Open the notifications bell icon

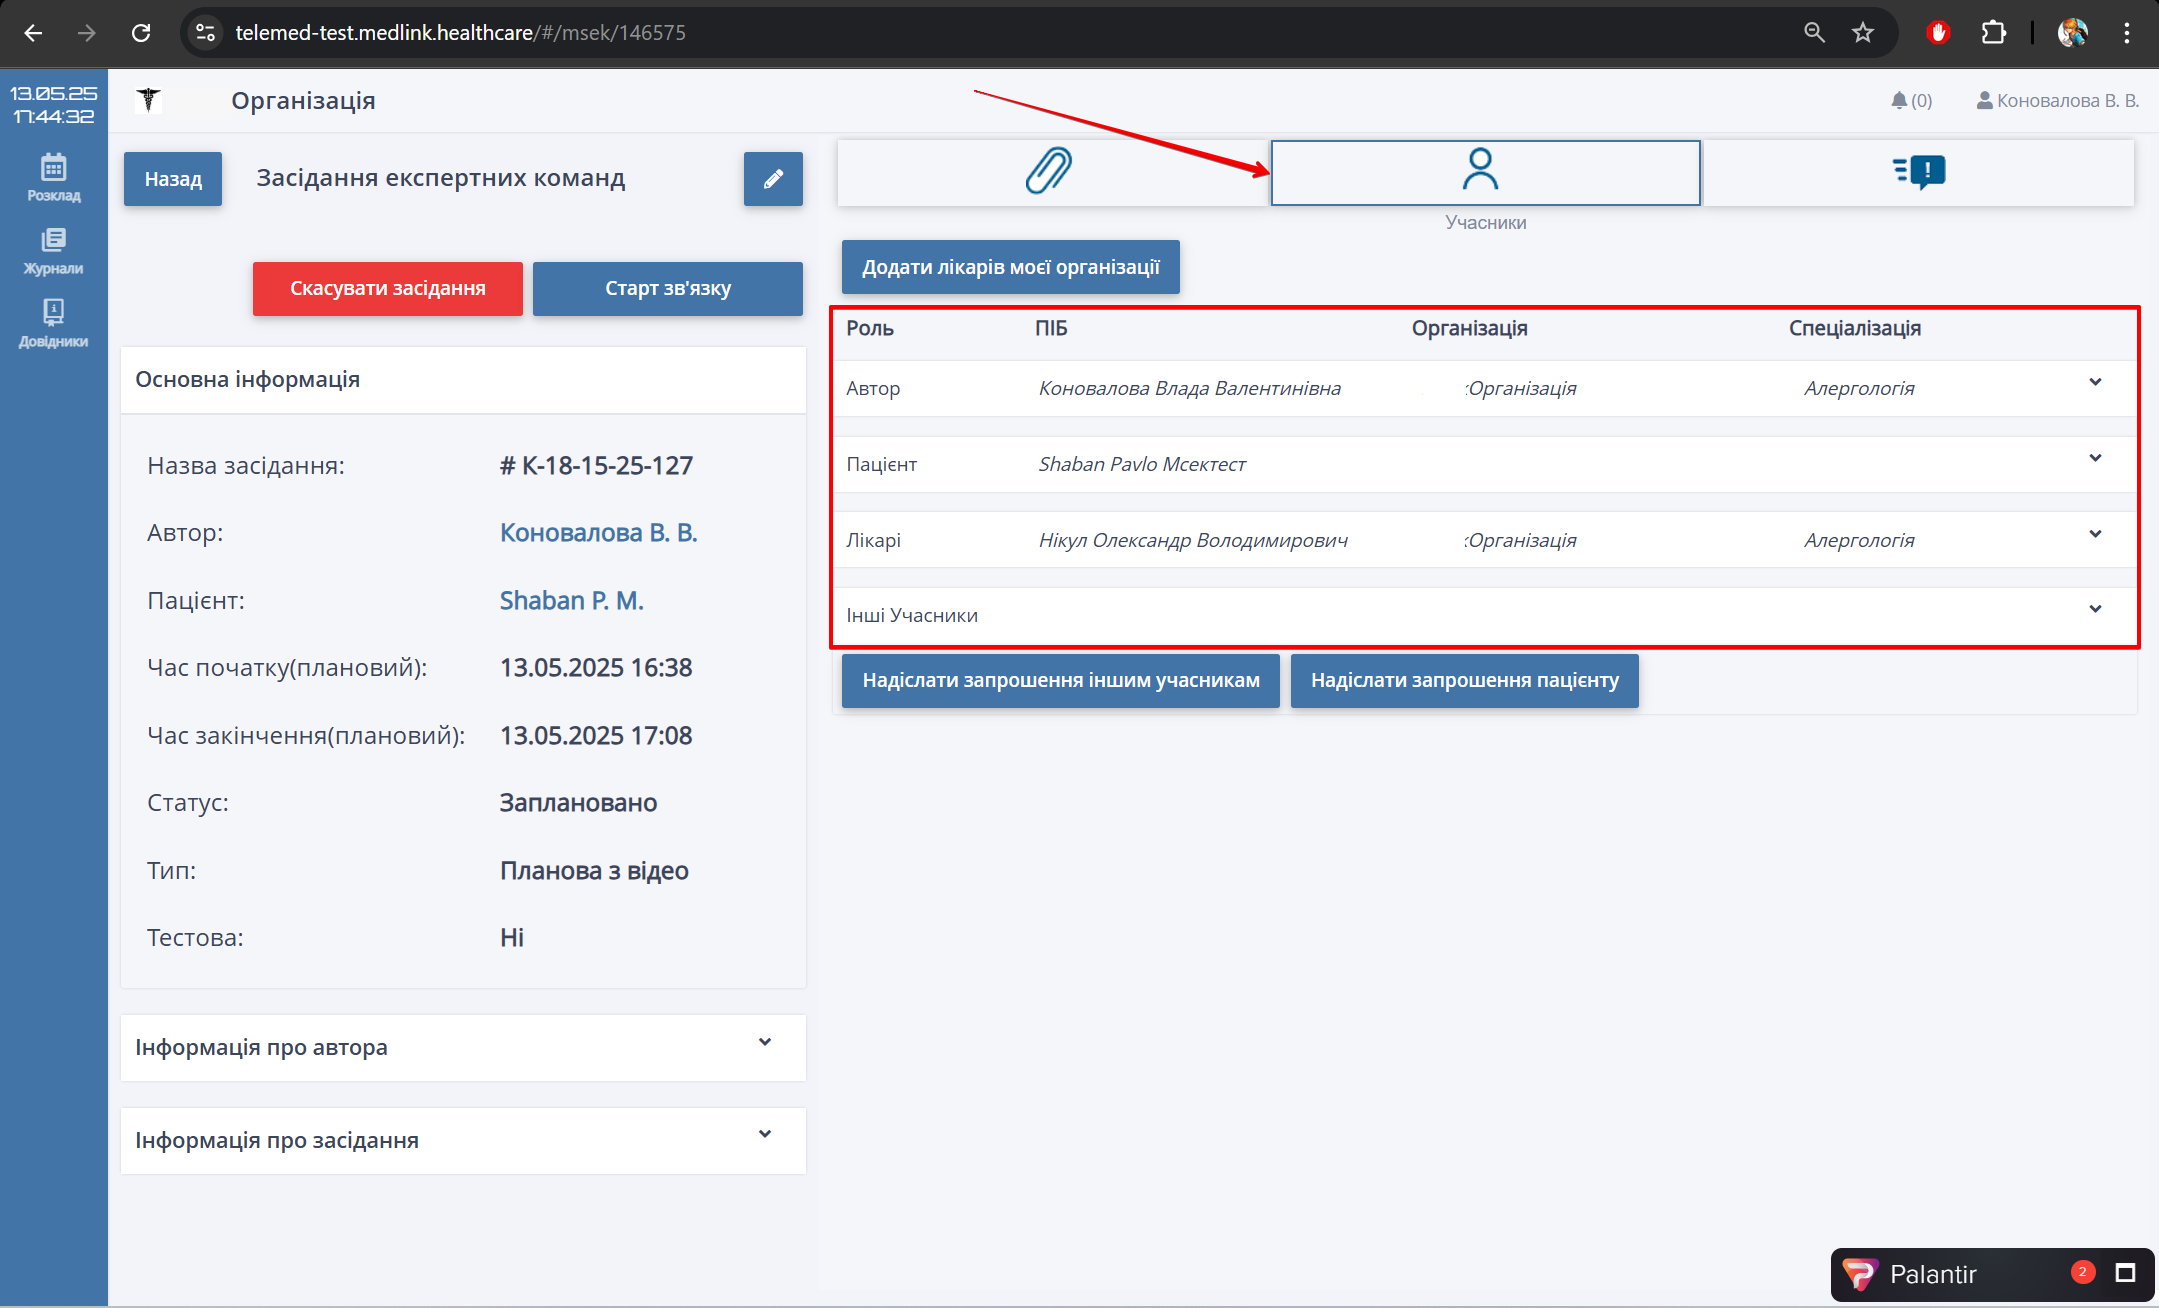[x=1899, y=100]
